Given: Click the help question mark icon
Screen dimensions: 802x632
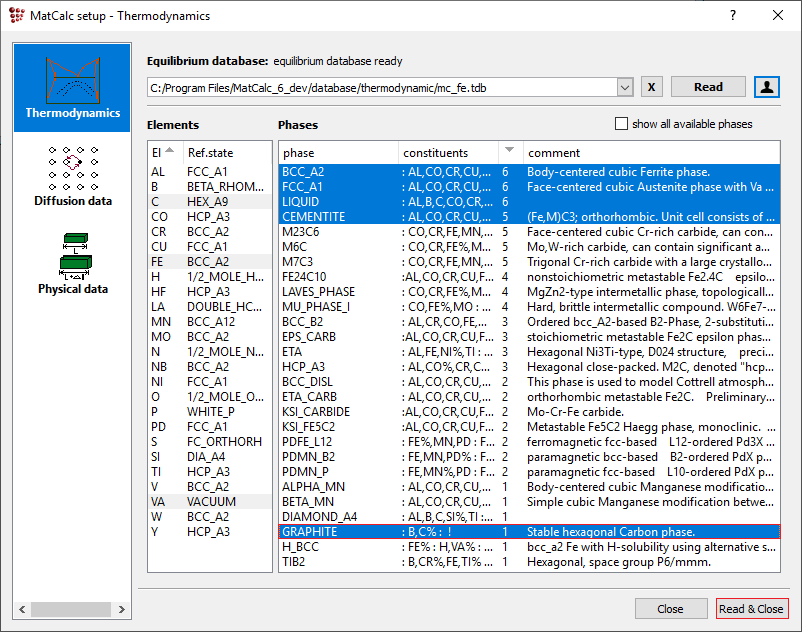Looking at the screenshot, I should tap(732, 16).
